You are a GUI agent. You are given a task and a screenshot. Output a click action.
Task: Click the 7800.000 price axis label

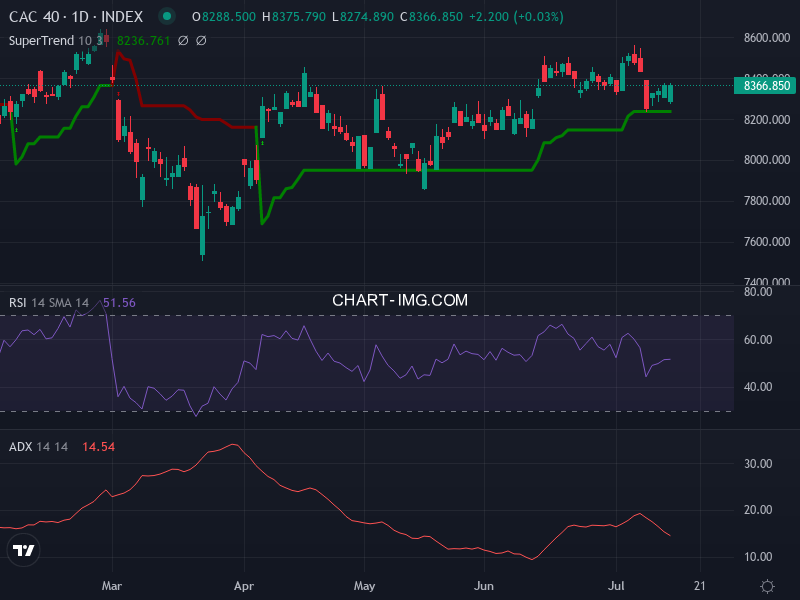pyautogui.click(x=767, y=201)
